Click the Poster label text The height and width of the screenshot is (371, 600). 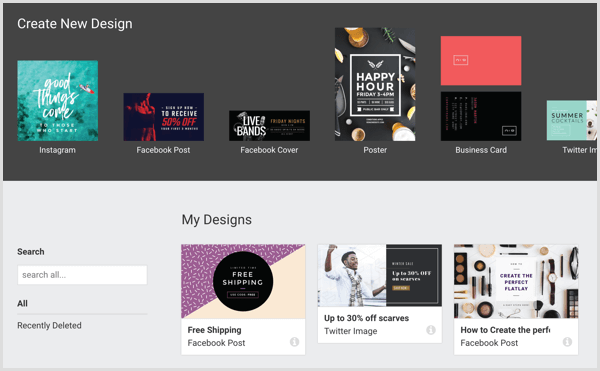coord(375,150)
